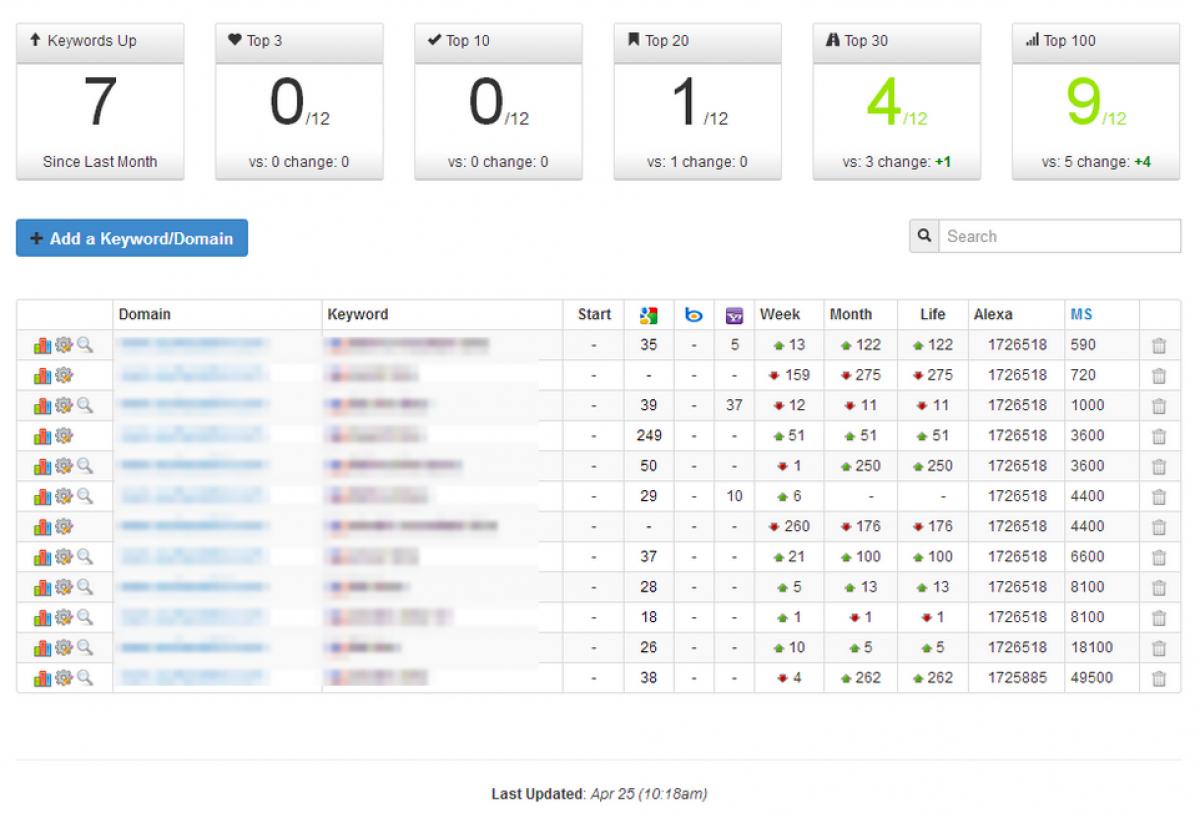Sort table by Domain column header
Viewport: 1200px width, 818px height.
144,314
